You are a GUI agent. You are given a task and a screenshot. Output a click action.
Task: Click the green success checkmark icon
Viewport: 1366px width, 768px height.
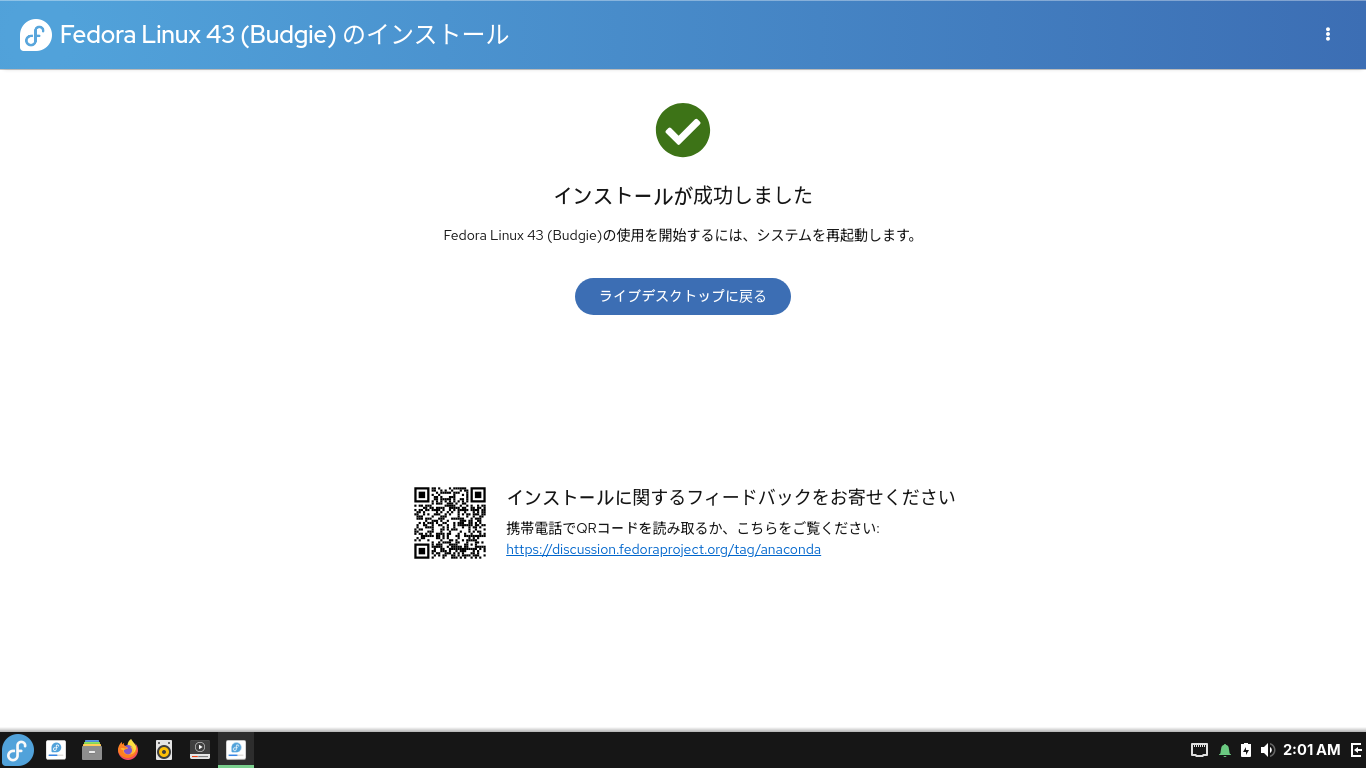pos(683,130)
